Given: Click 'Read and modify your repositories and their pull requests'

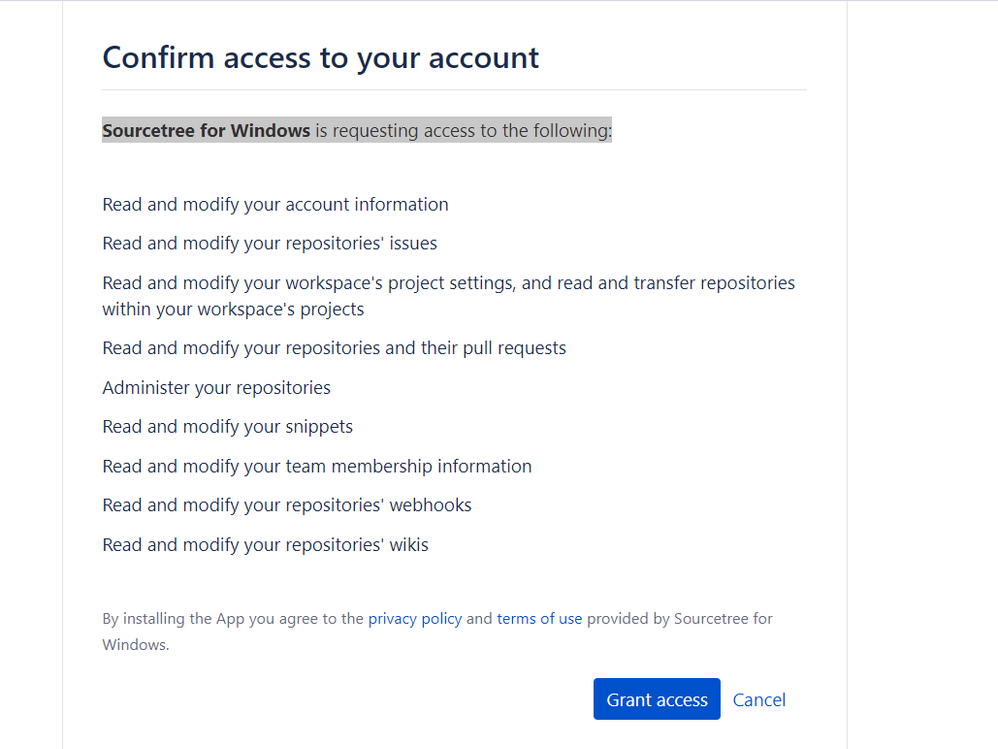Looking at the screenshot, I should [334, 348].
